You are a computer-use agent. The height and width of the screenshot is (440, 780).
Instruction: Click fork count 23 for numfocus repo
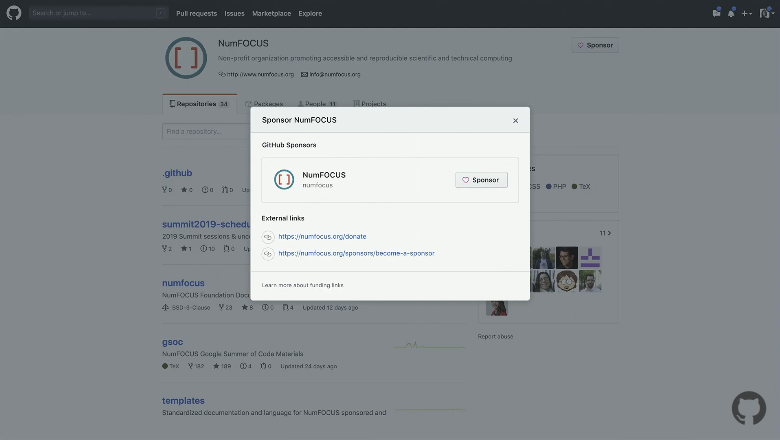point(225,308)
